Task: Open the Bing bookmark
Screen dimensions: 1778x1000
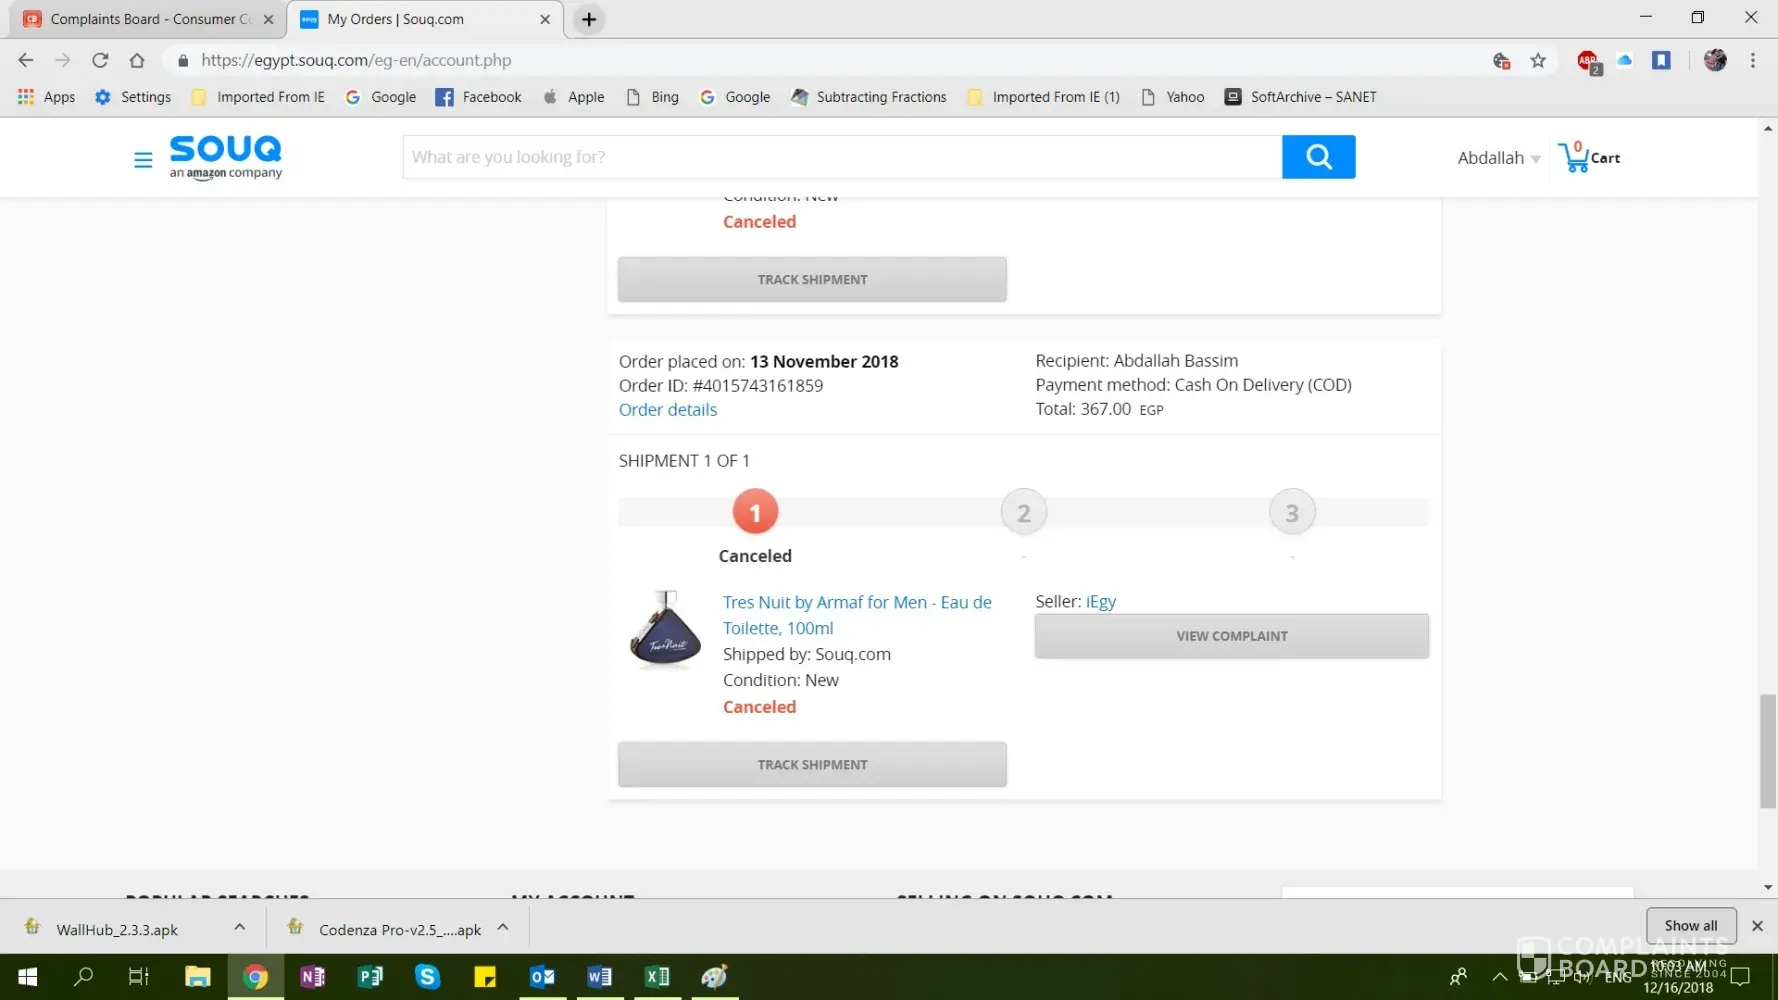Action: coord(652,97)
